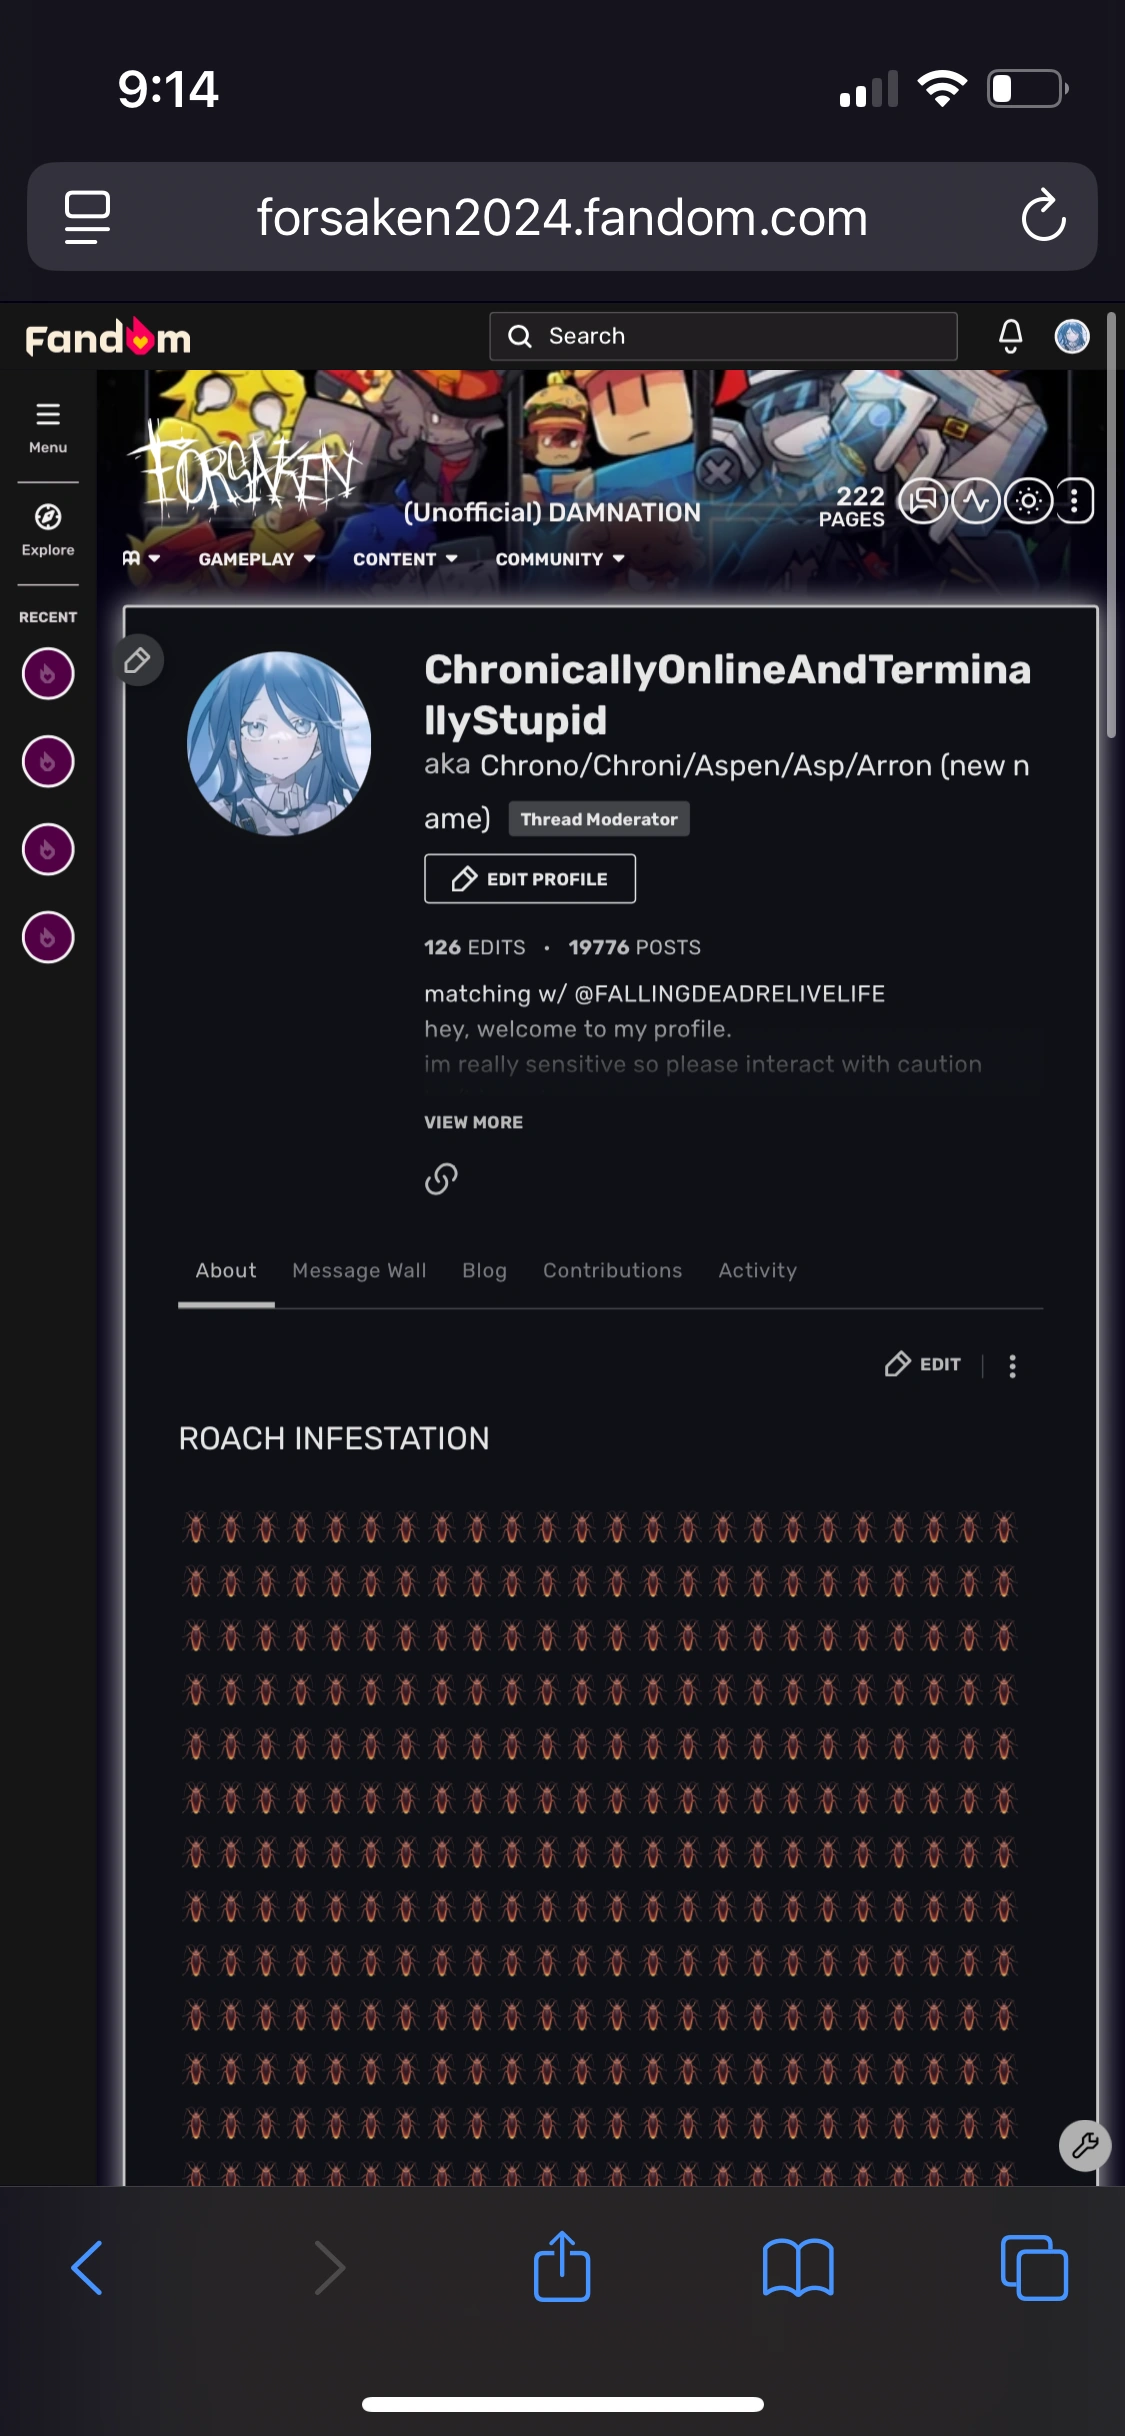Image resolution: width=1125 pixels, height=2436 pixels.
Task: Click the 126 EDITS count
Action: tap(475, 947)
